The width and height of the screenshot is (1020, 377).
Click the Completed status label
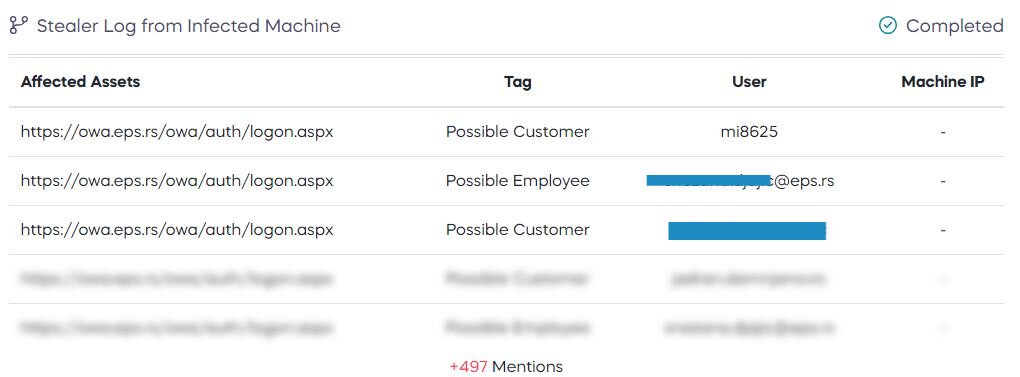[954, 26]
